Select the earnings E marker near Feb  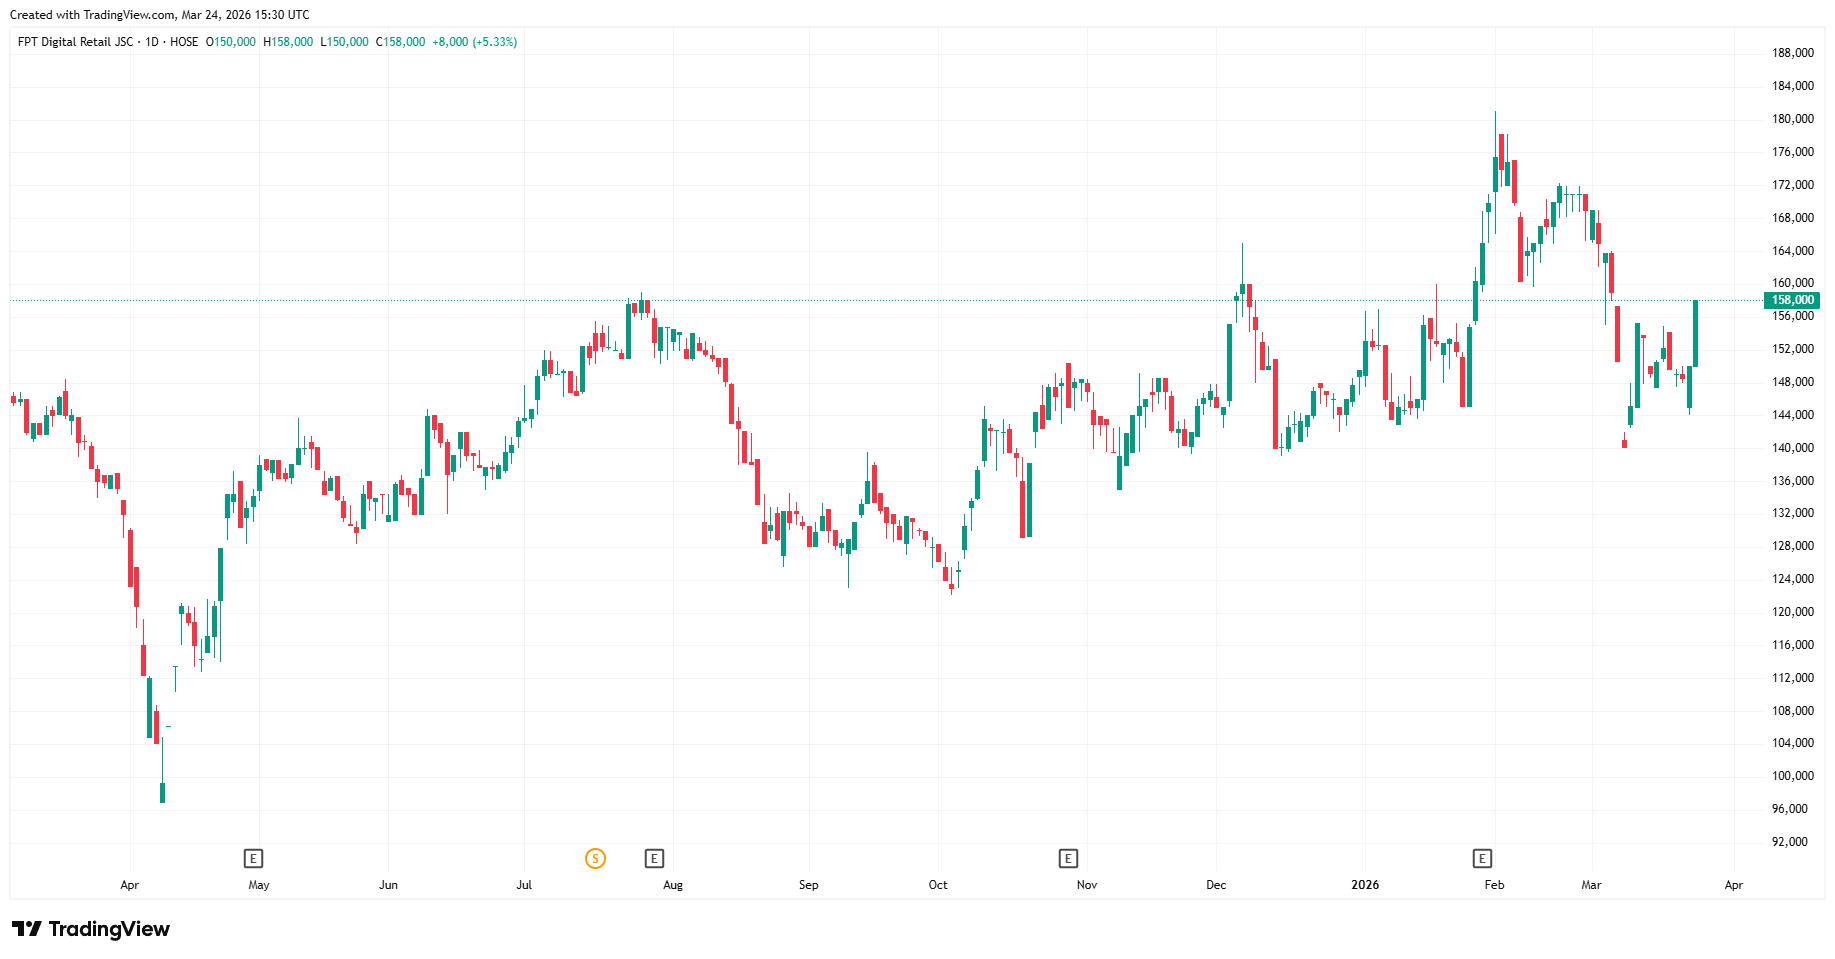tap(1482, 858)
